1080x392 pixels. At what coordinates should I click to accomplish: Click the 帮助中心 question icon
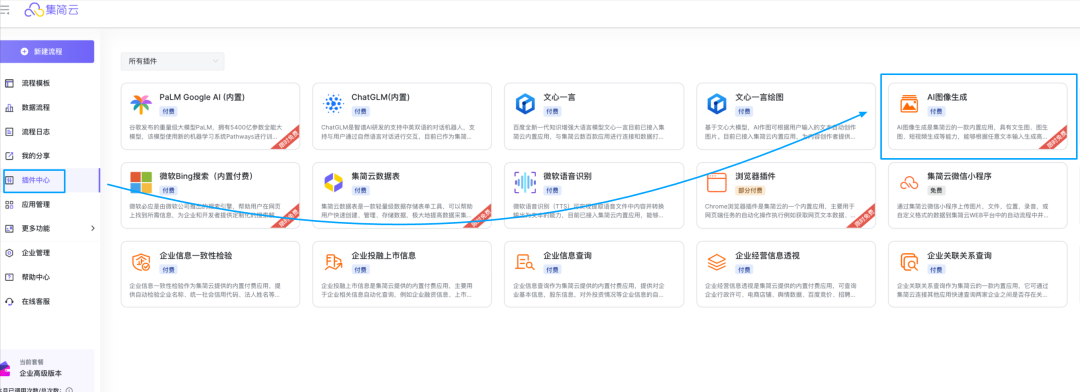point(10,277)
